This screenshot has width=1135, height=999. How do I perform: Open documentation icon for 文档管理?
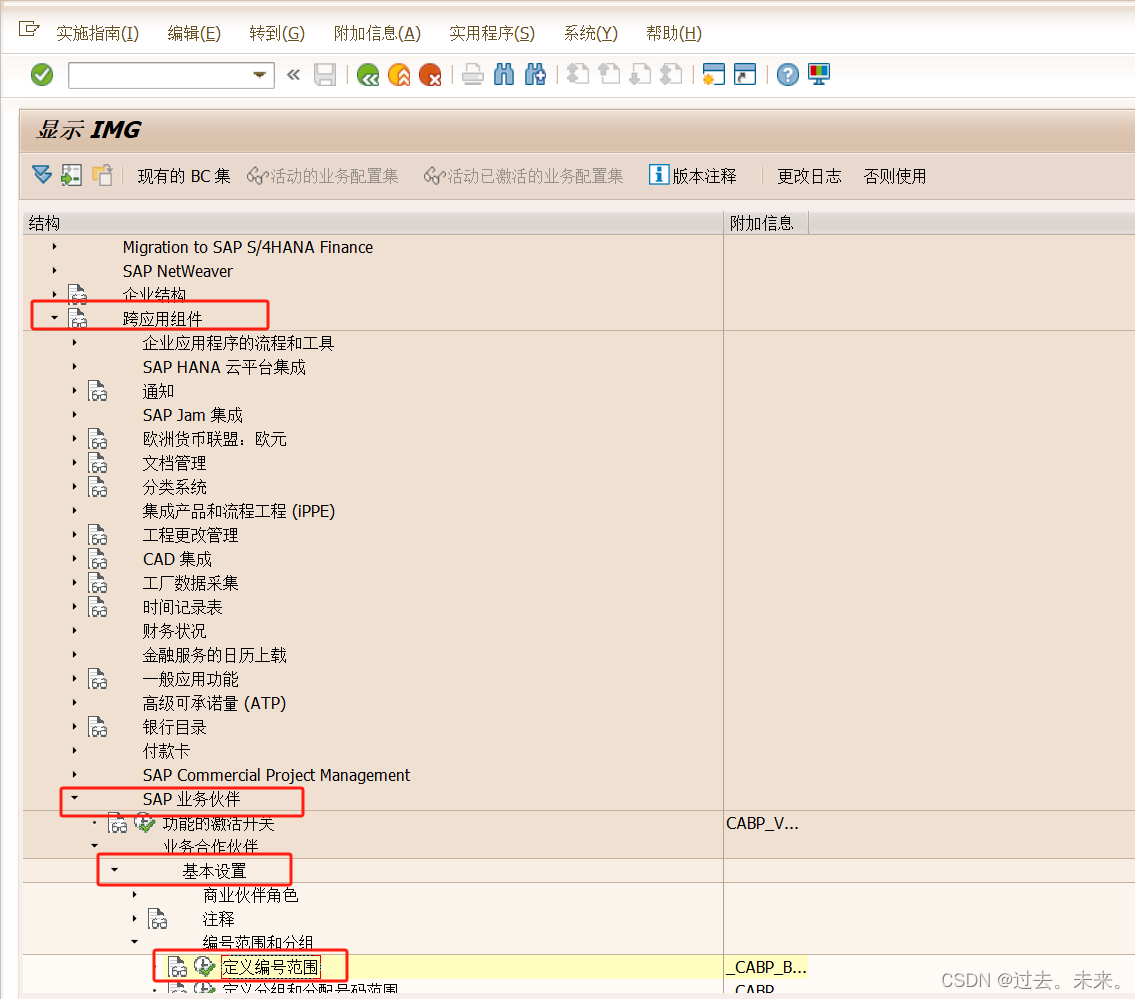[x=98, y=463]
